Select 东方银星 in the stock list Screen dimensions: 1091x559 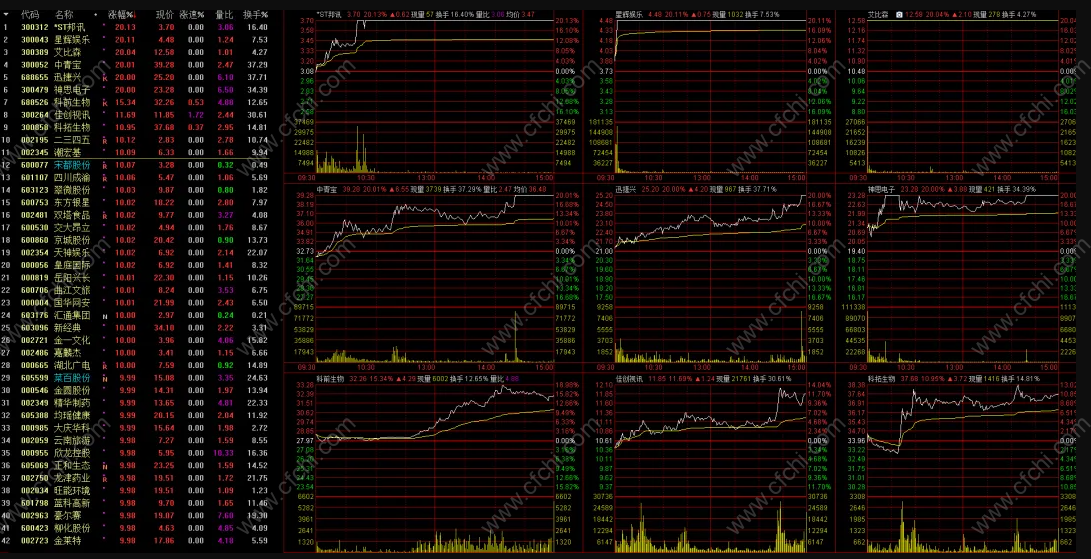72,203
